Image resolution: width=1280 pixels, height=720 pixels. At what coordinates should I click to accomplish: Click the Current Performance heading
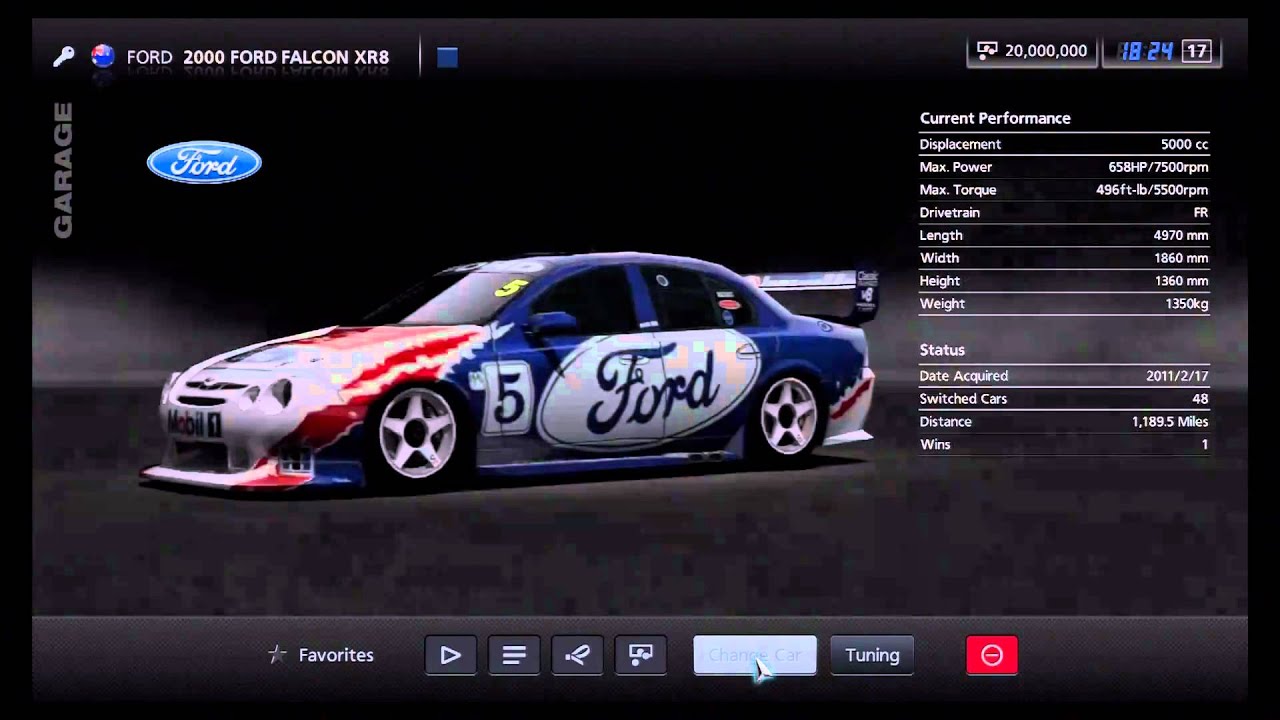pyautogui.click(x=995, y=118)
